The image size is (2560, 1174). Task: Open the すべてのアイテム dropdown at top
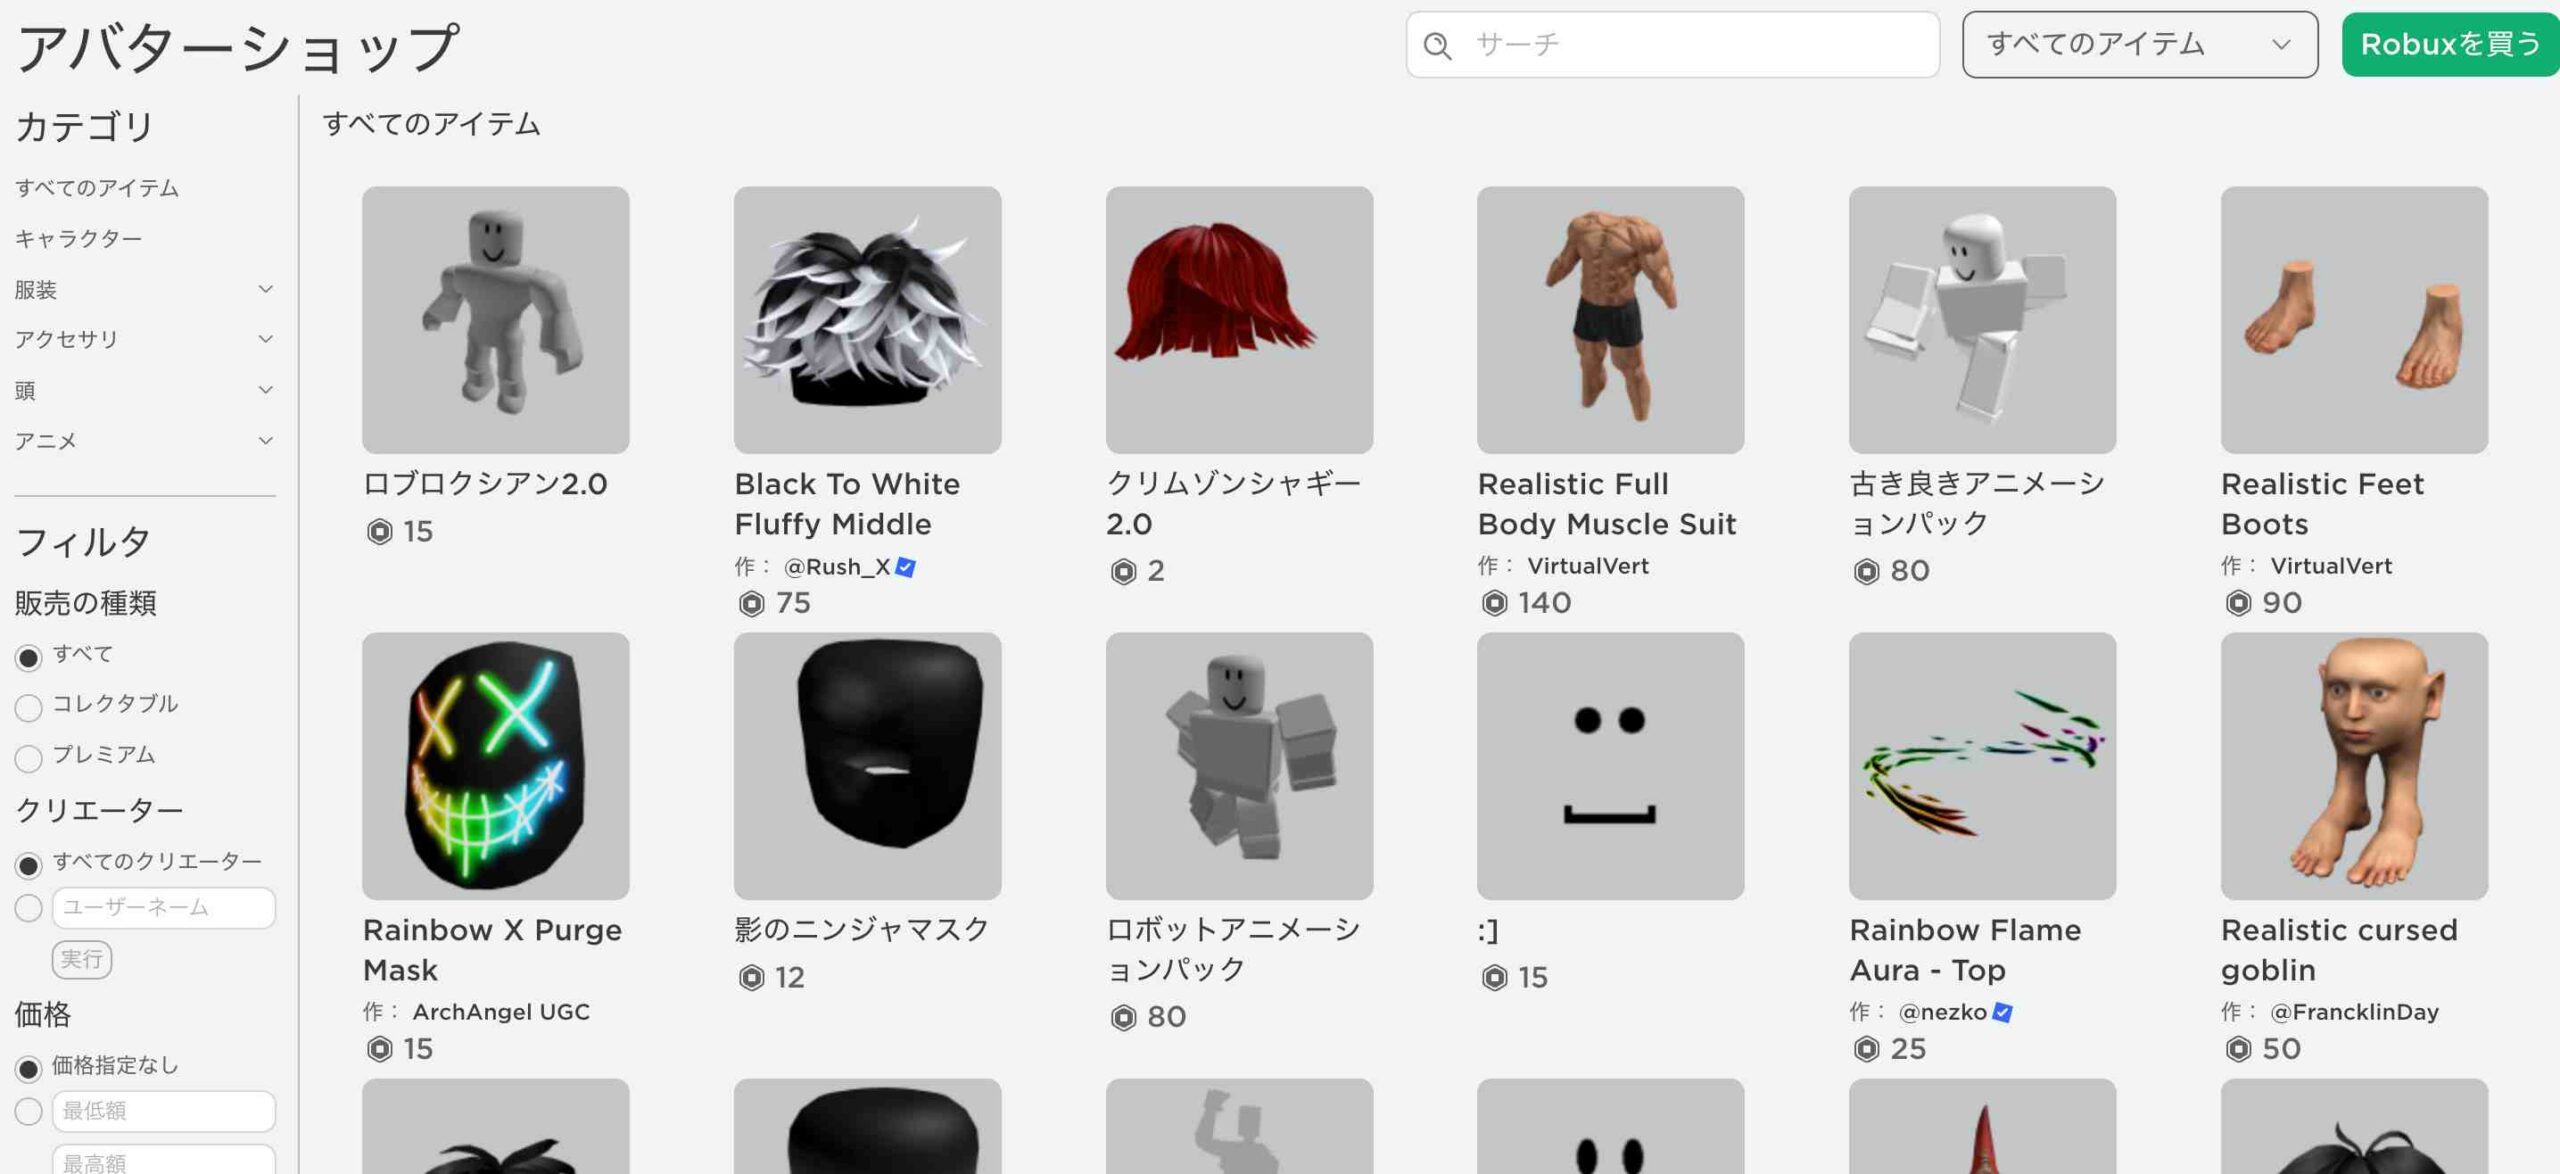(2139, 44)
